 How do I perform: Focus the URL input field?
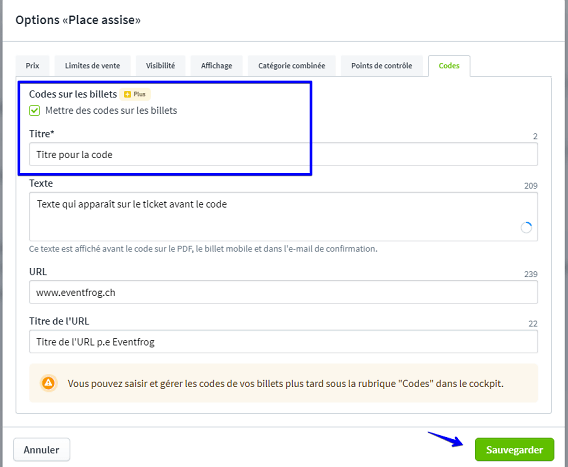point(283,292)
